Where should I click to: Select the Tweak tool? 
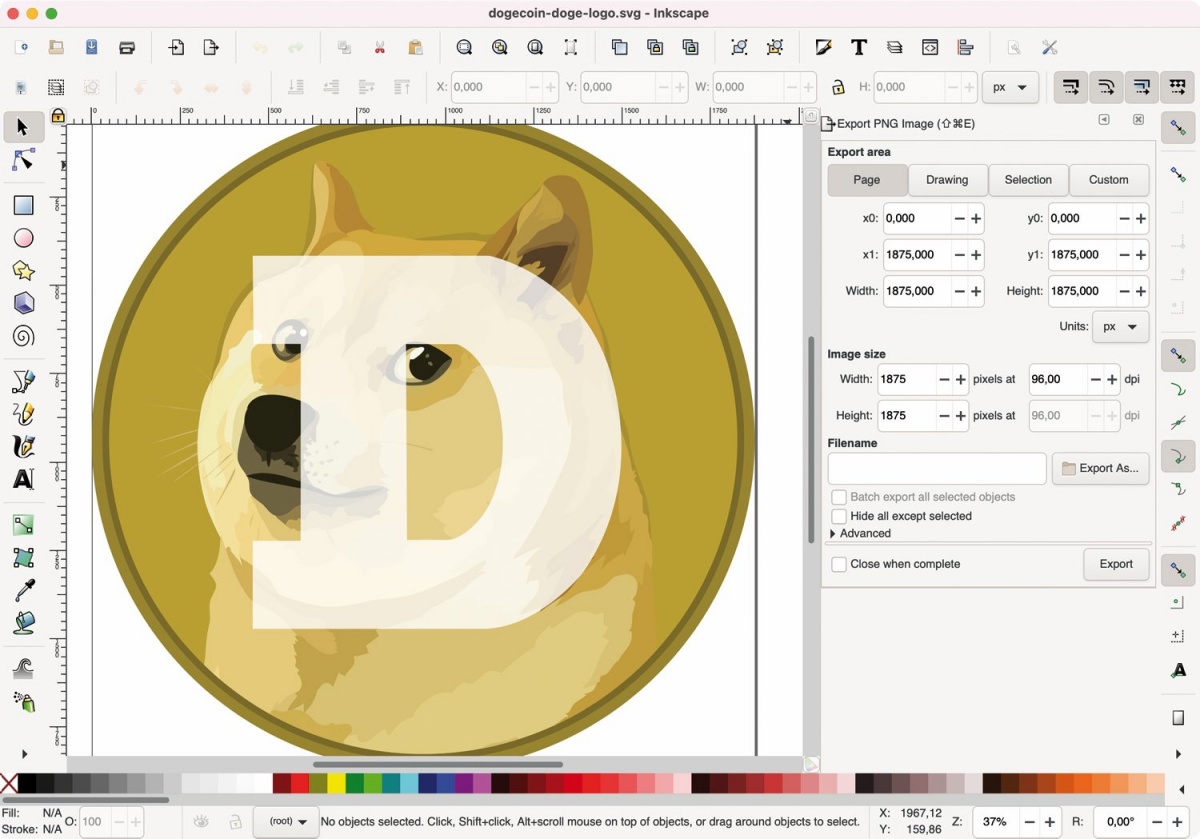pos(23,669)
